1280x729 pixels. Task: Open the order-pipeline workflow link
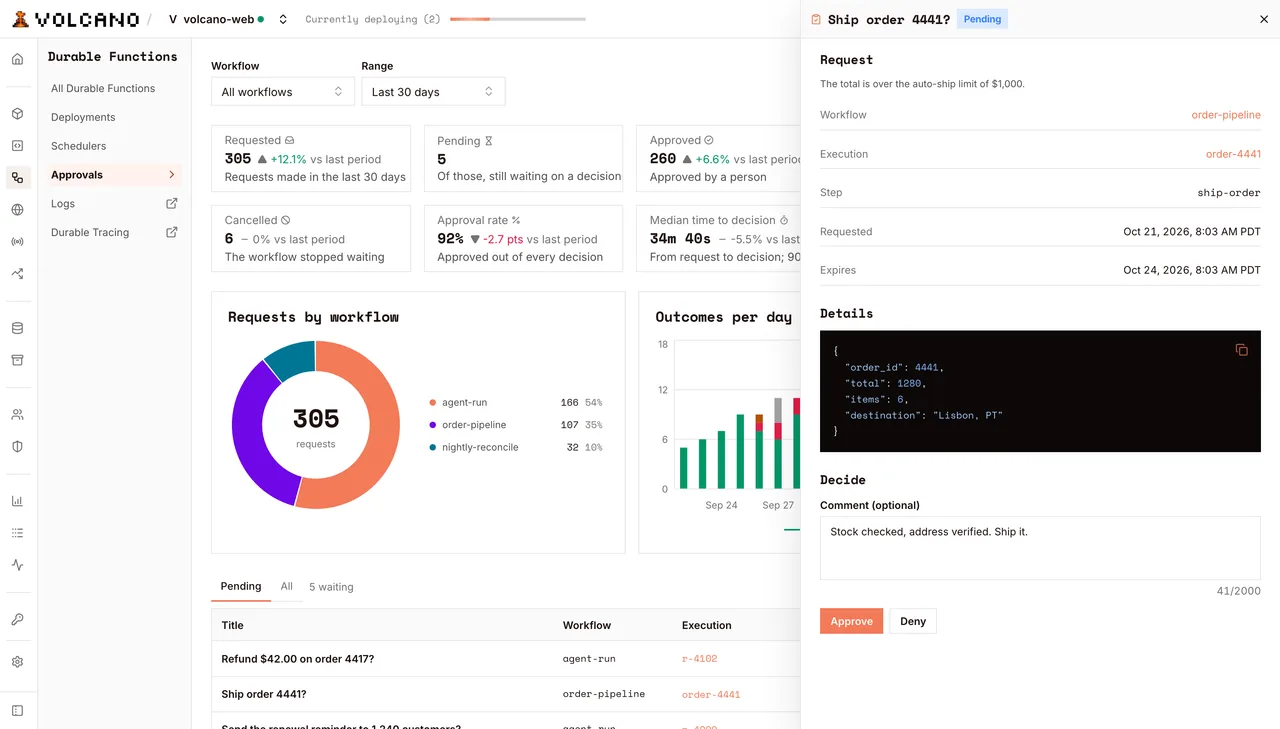click(1226, 115)
